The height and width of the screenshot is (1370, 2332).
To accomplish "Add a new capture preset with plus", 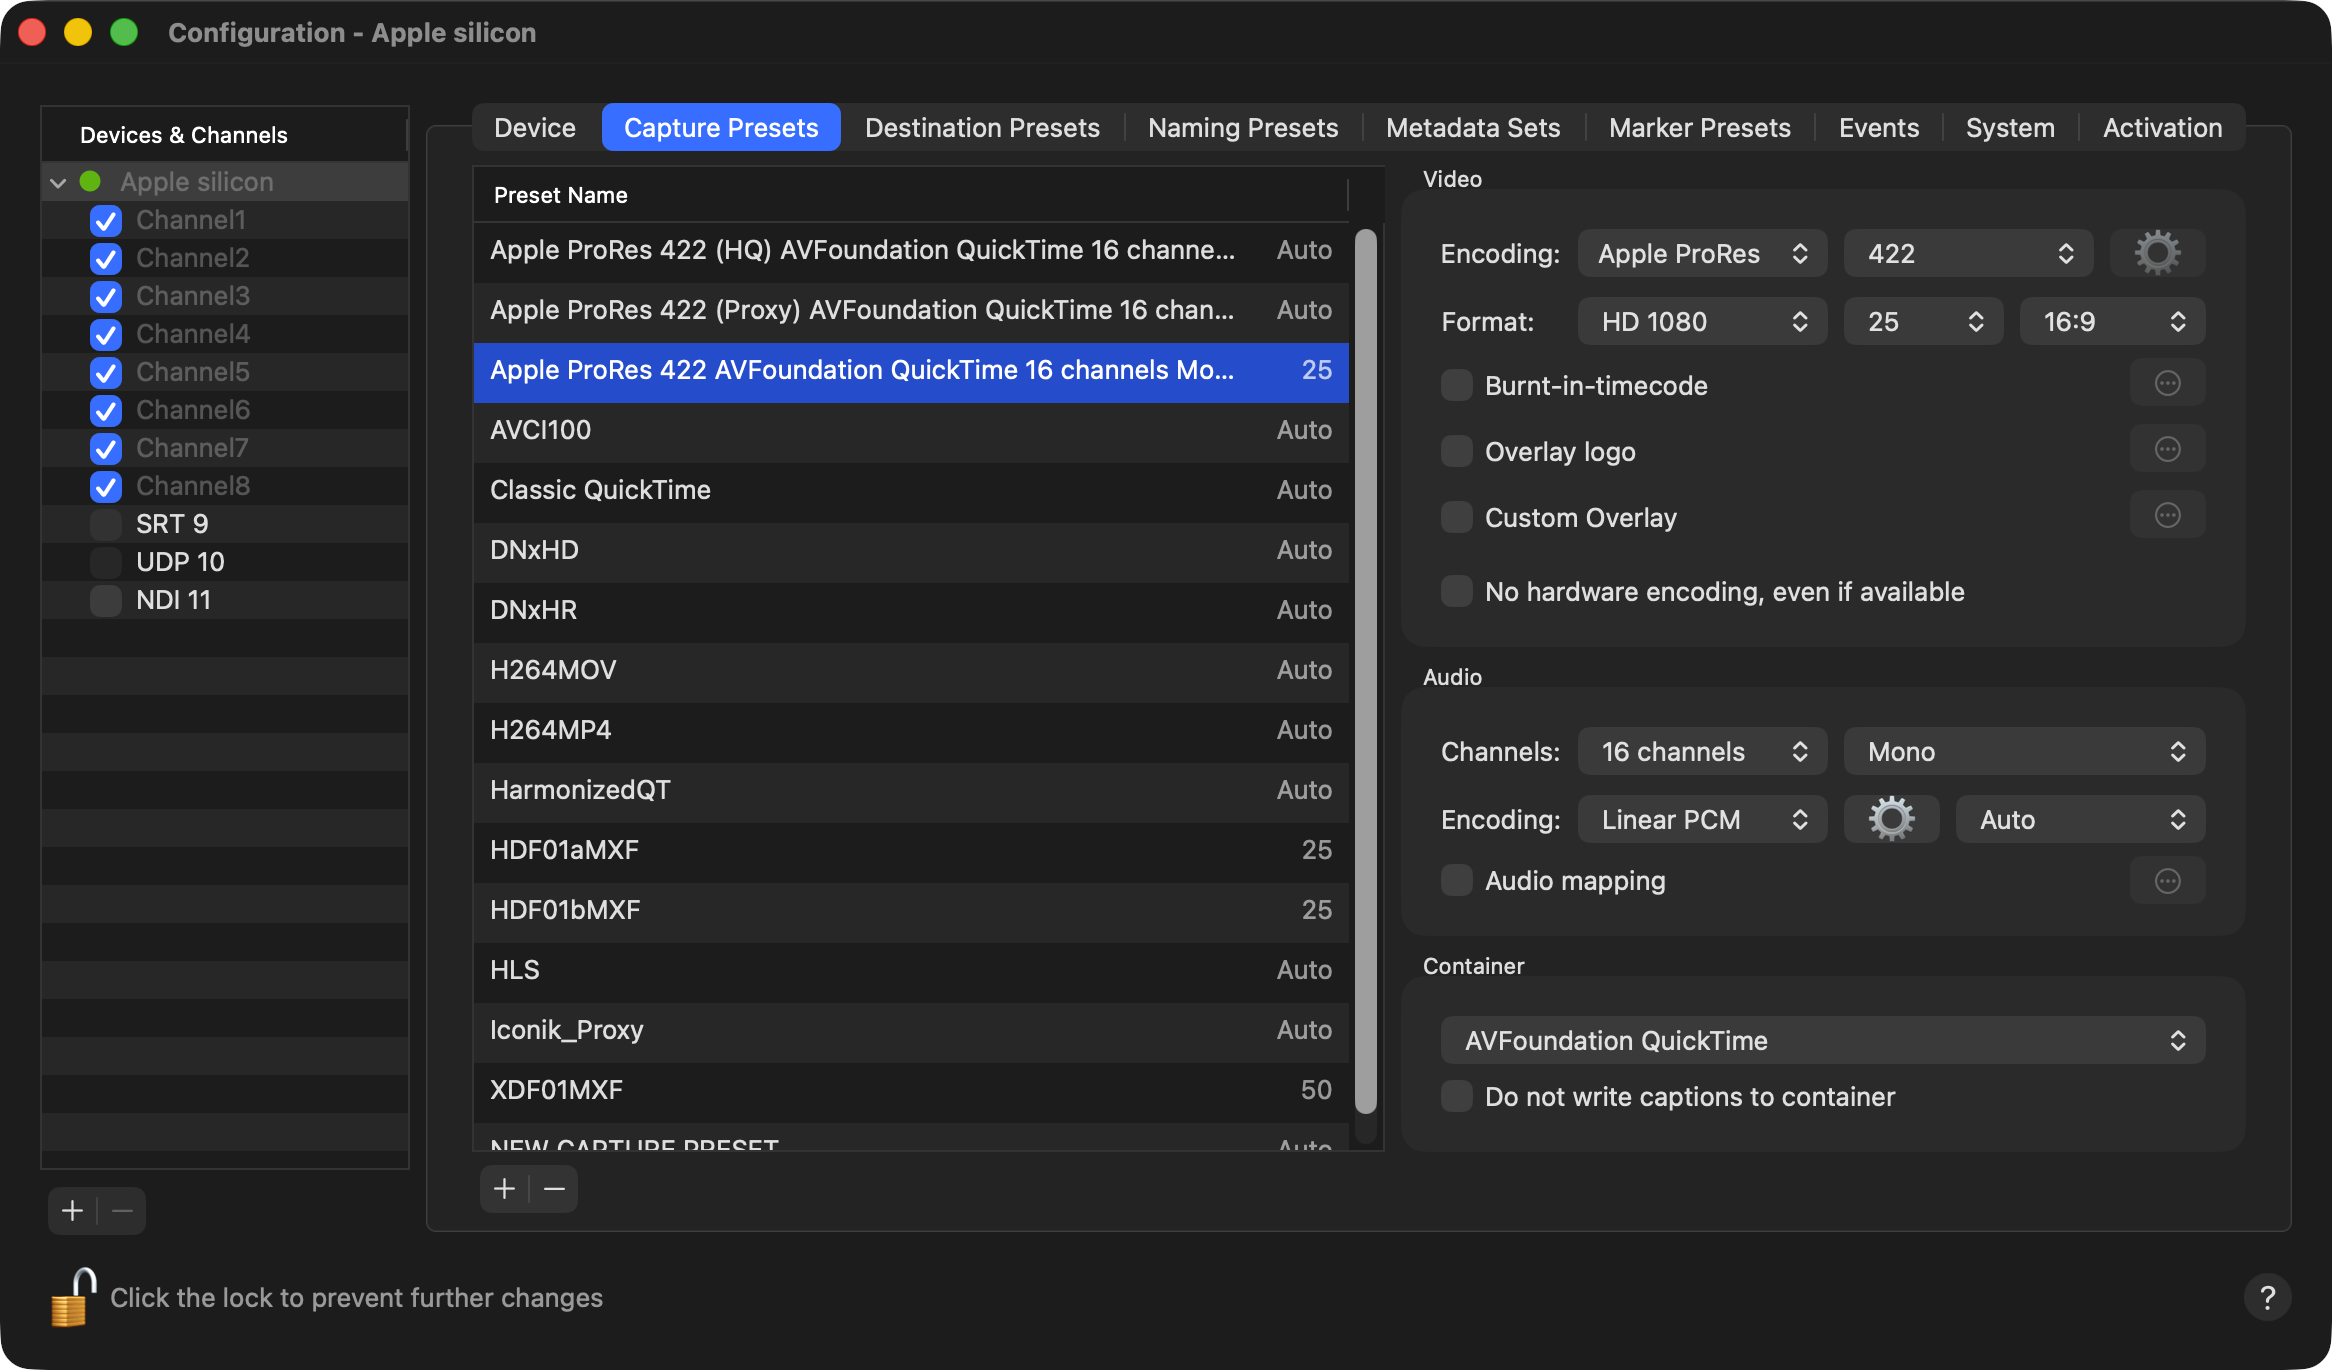I will [x=505, y=1188].
